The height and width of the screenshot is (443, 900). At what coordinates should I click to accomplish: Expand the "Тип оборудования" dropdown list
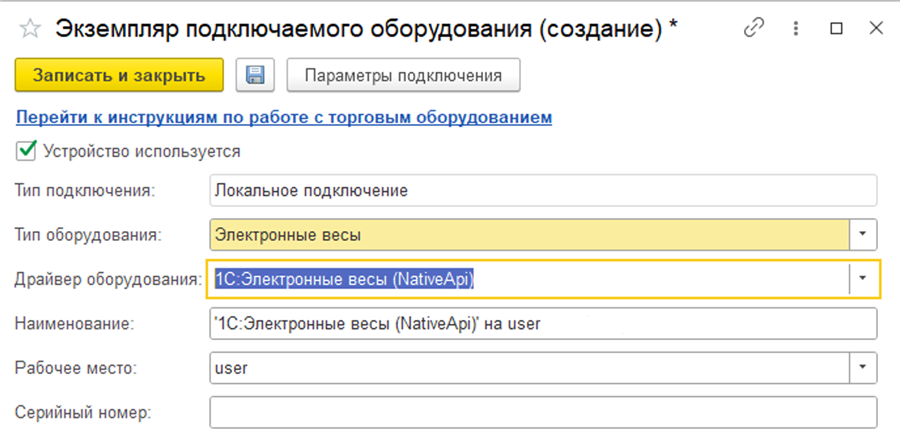pos(863,235)
